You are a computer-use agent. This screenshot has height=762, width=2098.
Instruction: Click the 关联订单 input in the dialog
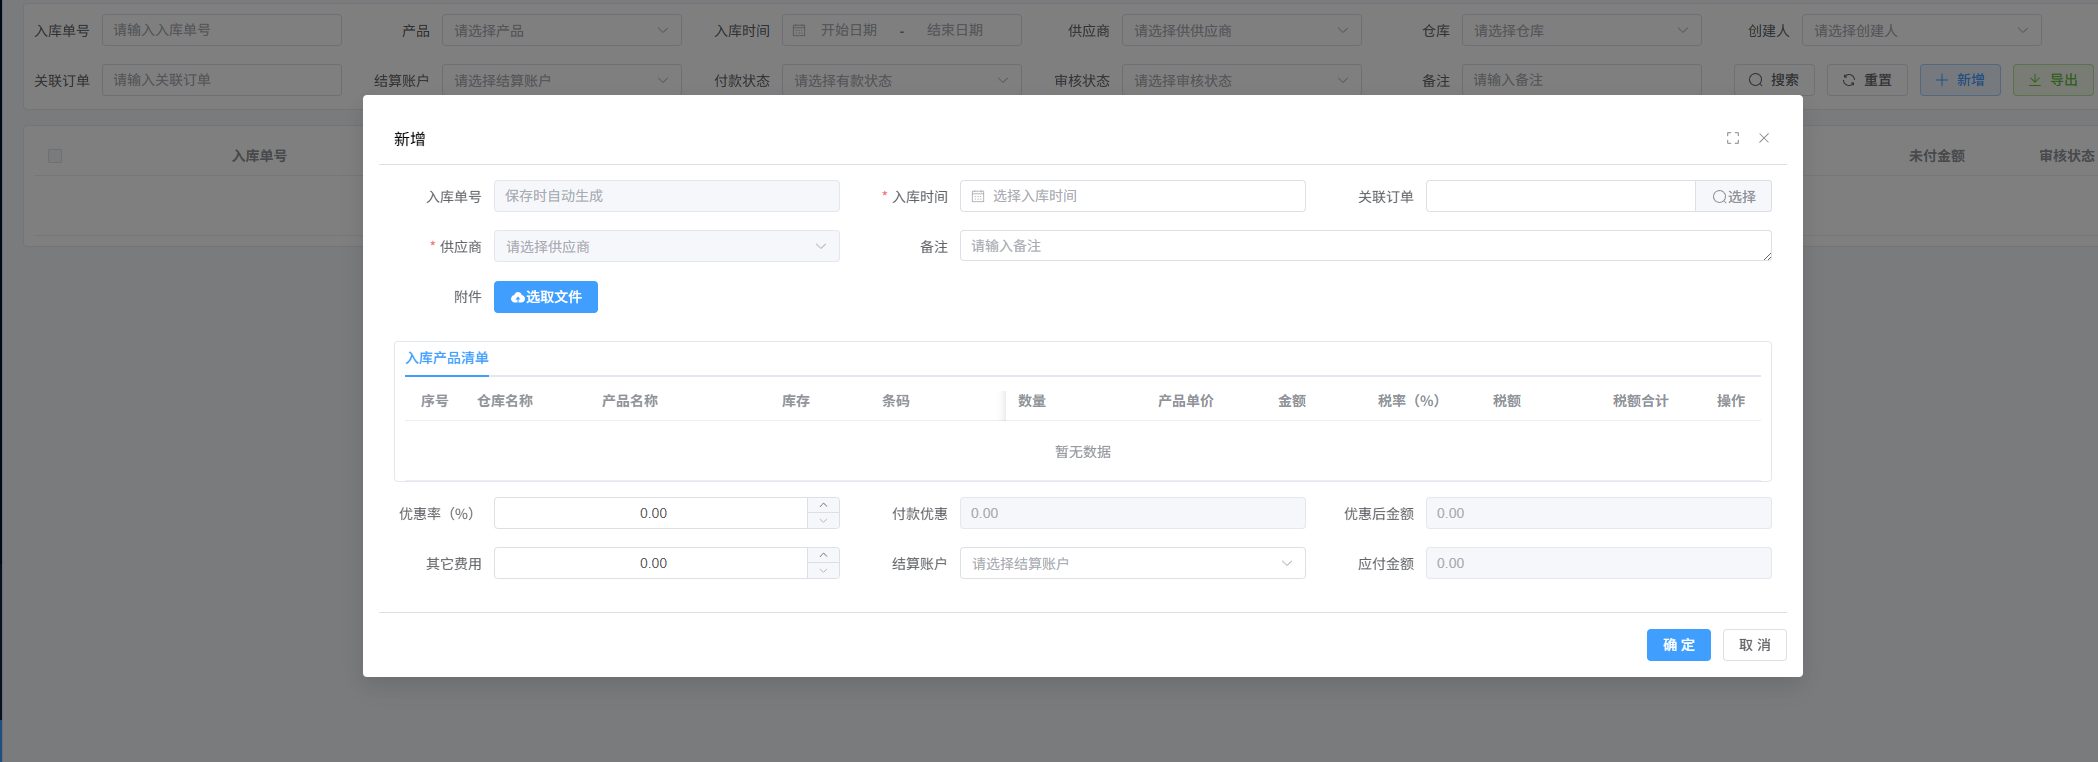pyautogui.click(x=1561, y=196)
